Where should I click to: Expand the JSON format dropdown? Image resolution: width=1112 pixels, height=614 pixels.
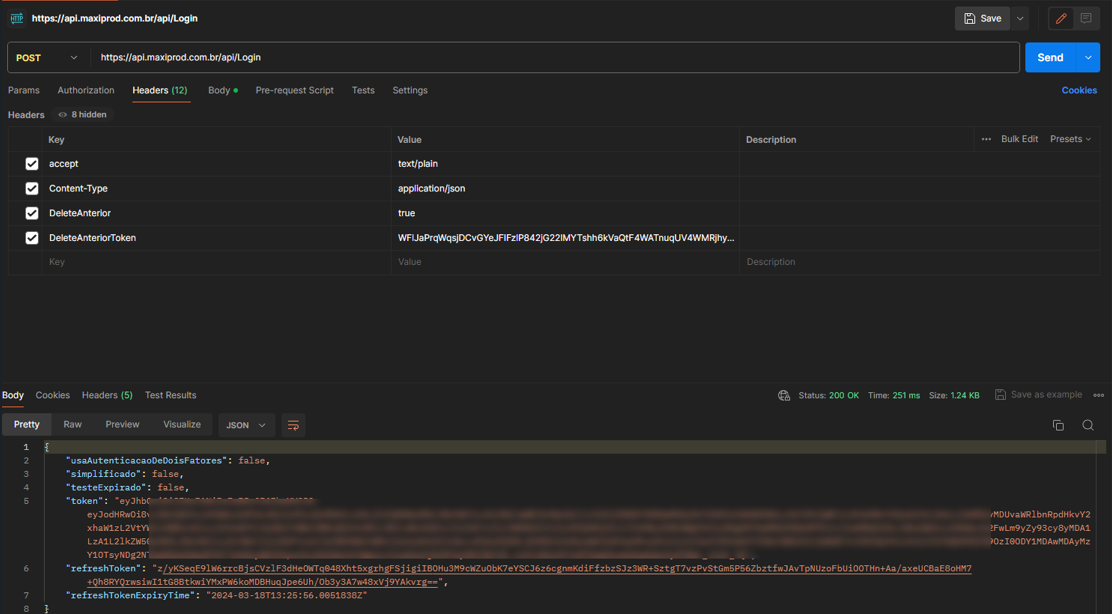coord(246,425)
